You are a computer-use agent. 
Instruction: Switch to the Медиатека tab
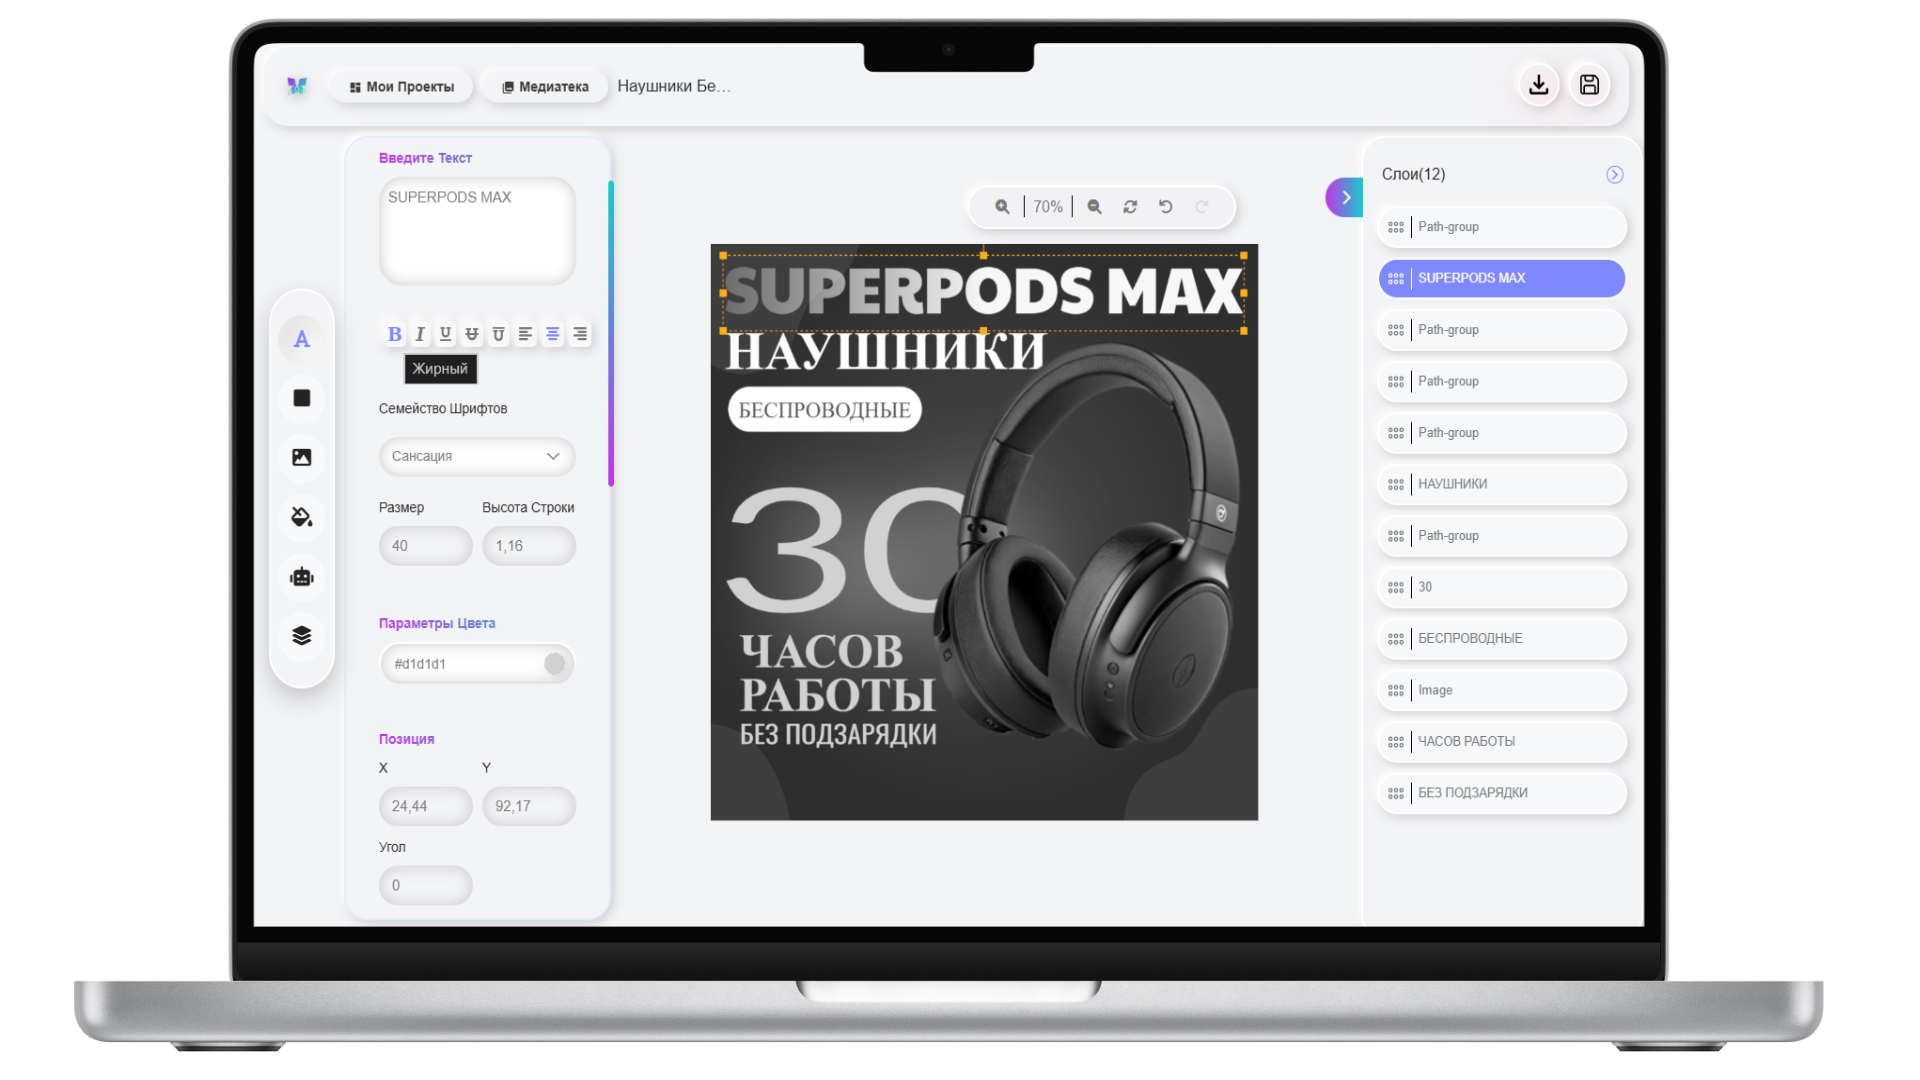[544, 86]
